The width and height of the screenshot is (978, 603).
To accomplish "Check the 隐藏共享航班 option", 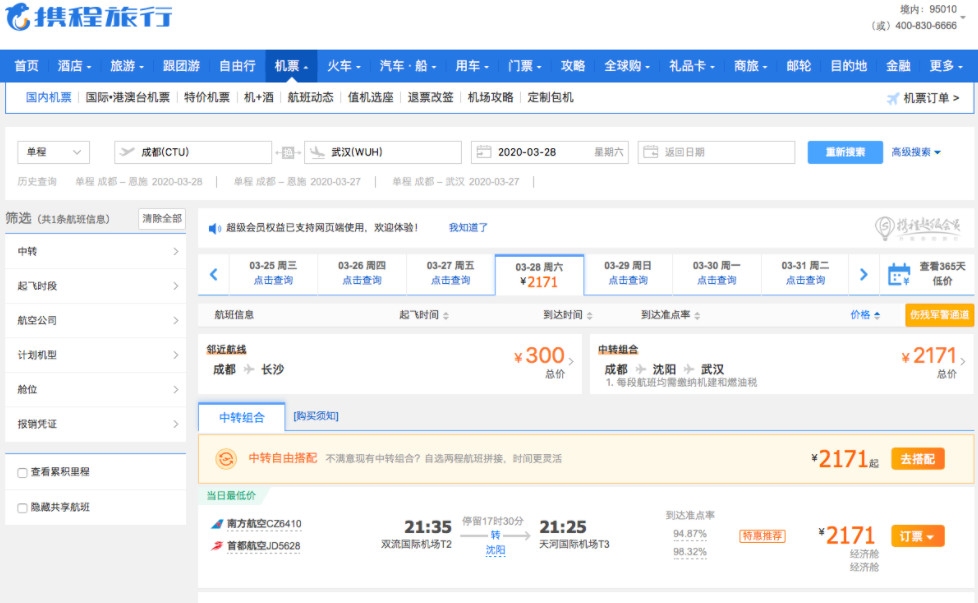I will [x=23, y=508].
